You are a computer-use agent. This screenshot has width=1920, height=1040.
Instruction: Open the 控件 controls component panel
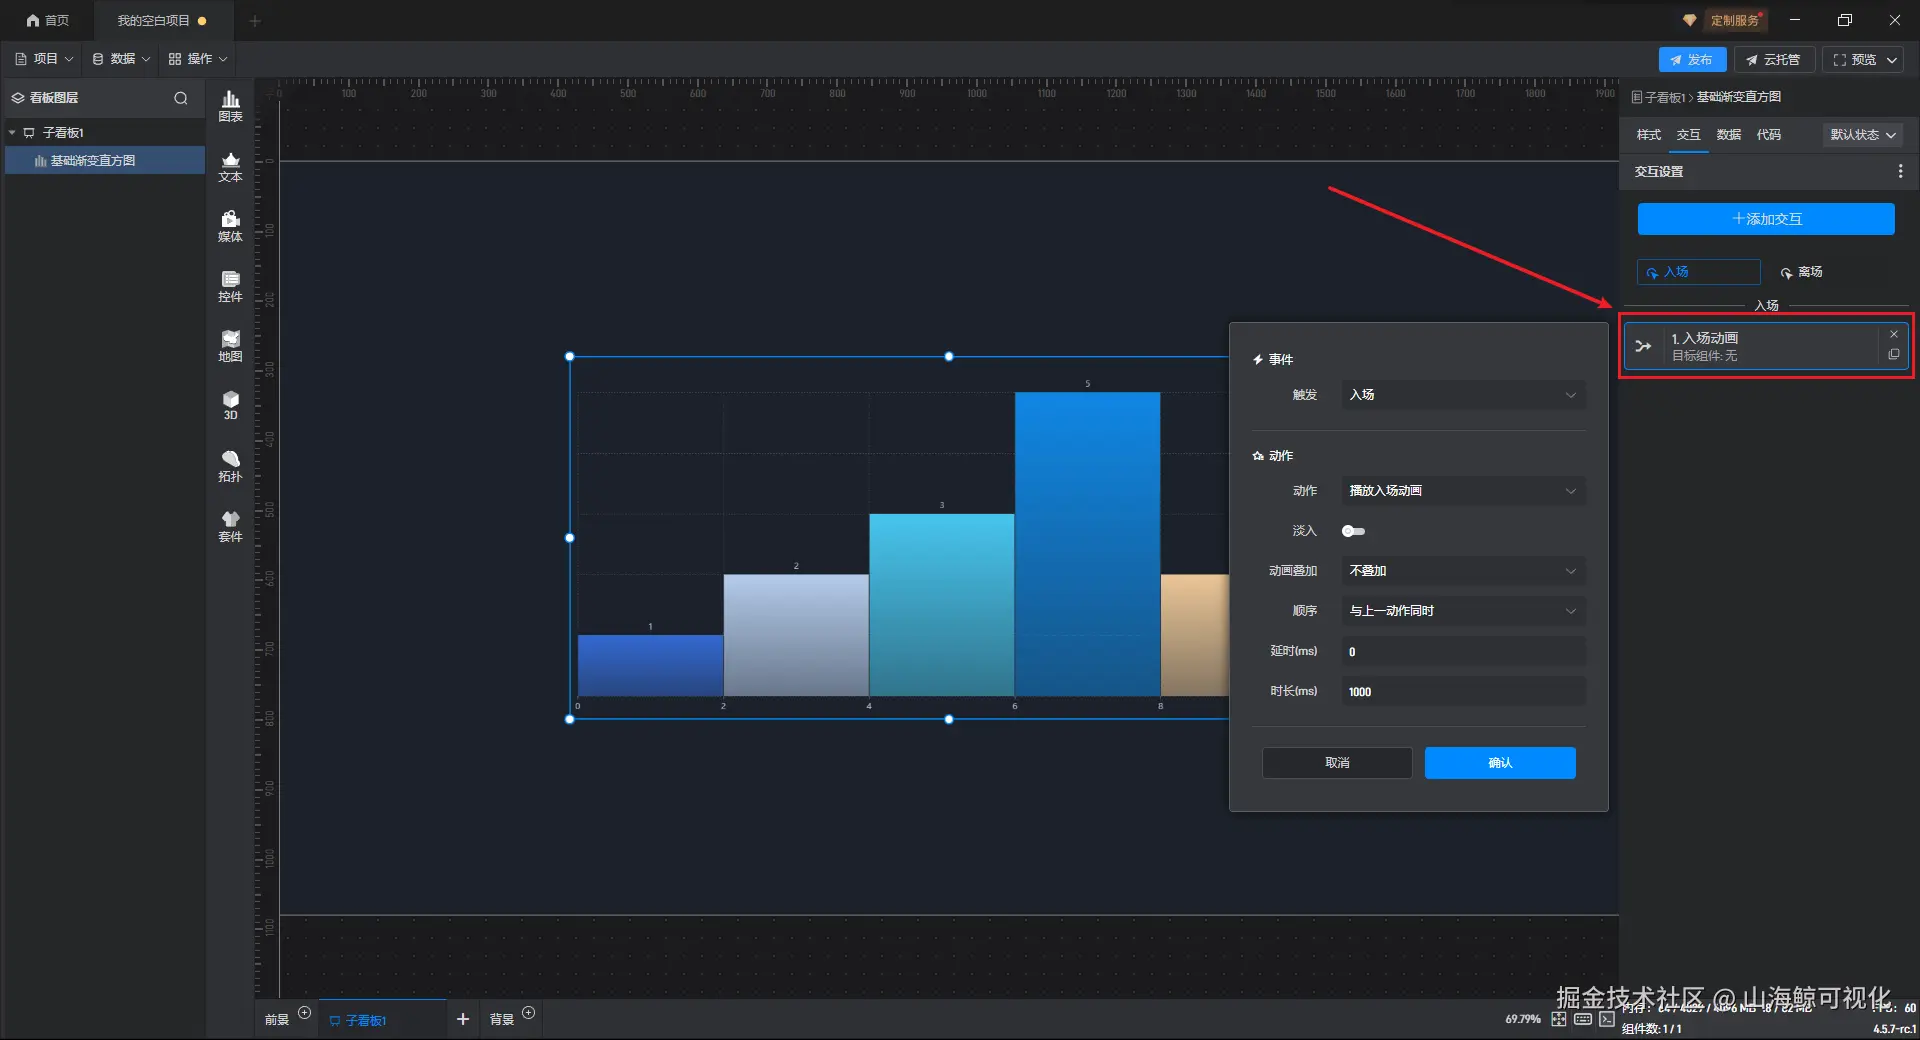(x=230, y=286)
